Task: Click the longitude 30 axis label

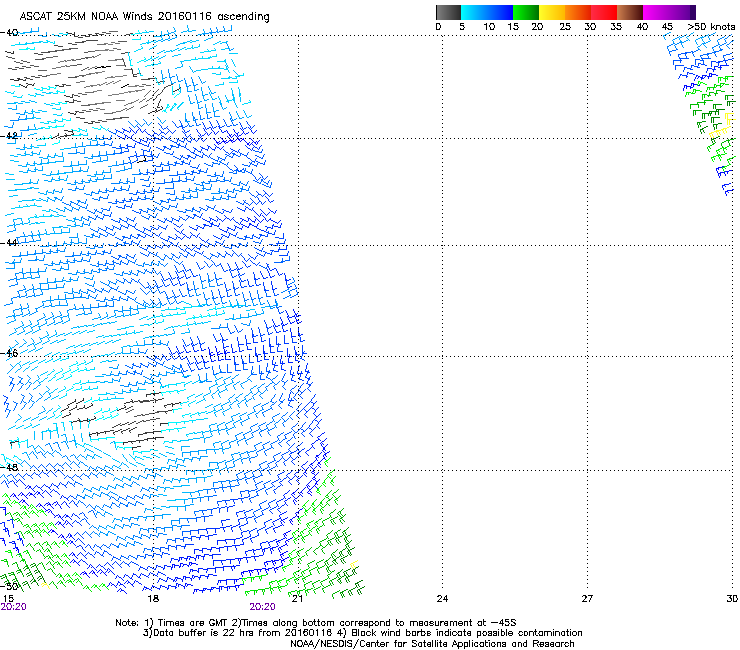Action: point(732,599)
